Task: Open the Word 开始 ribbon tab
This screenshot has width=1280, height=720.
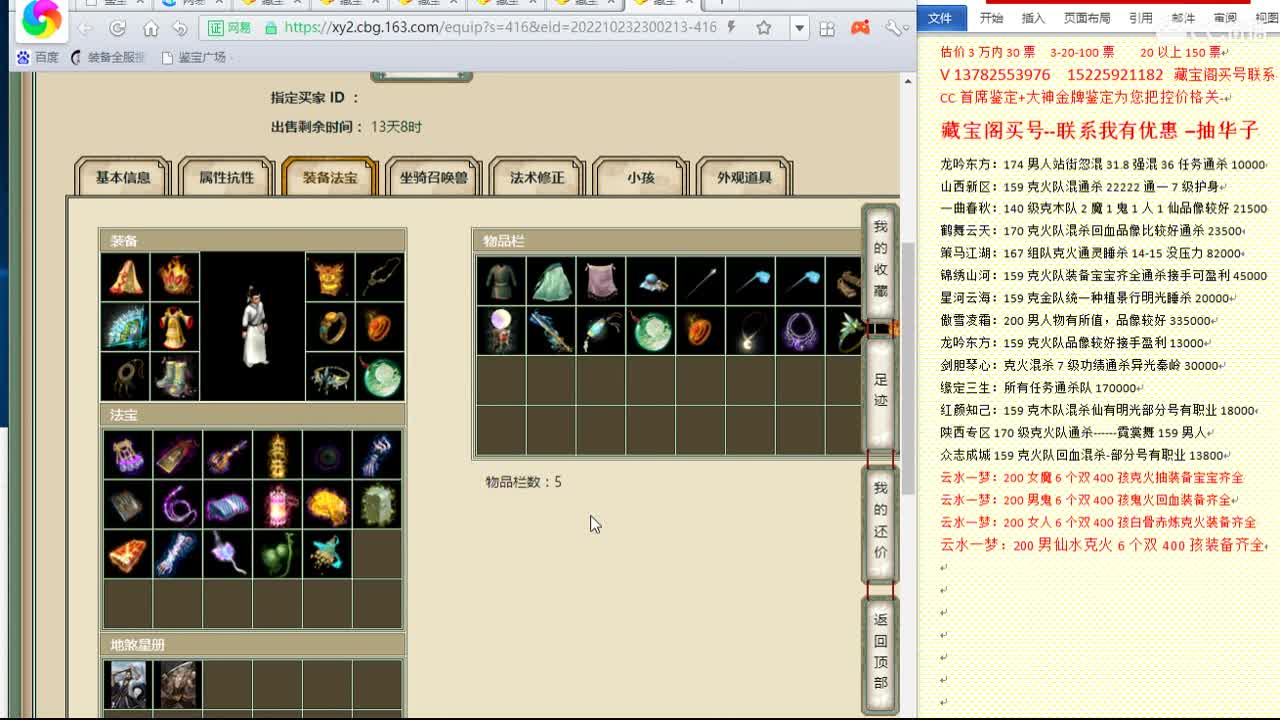Action: 991,18
